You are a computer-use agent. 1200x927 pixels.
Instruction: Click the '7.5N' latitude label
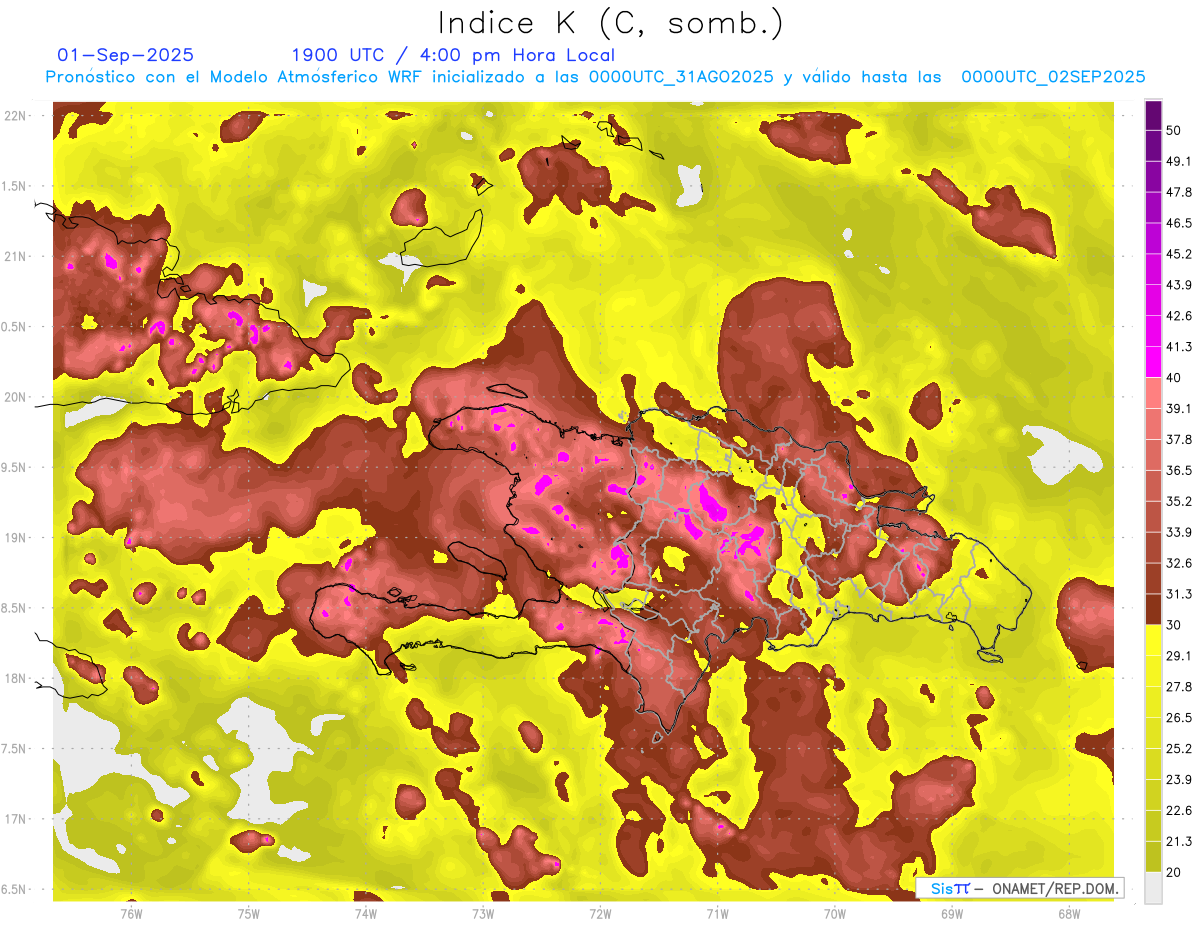(14, 749)
